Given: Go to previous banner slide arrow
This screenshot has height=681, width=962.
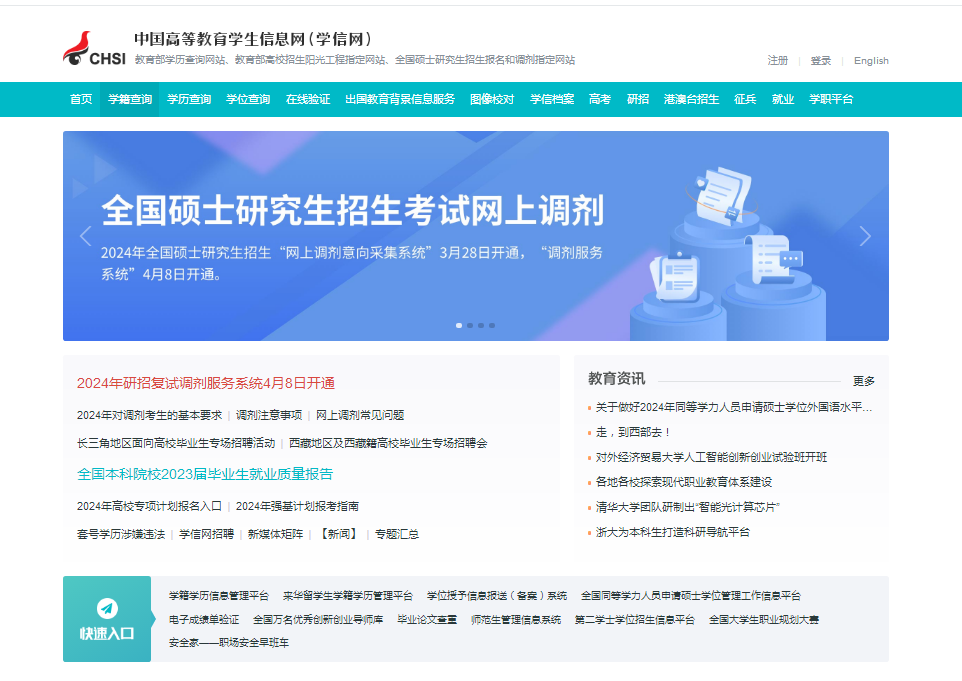Looking at the screenshot, I should [85, 236].
